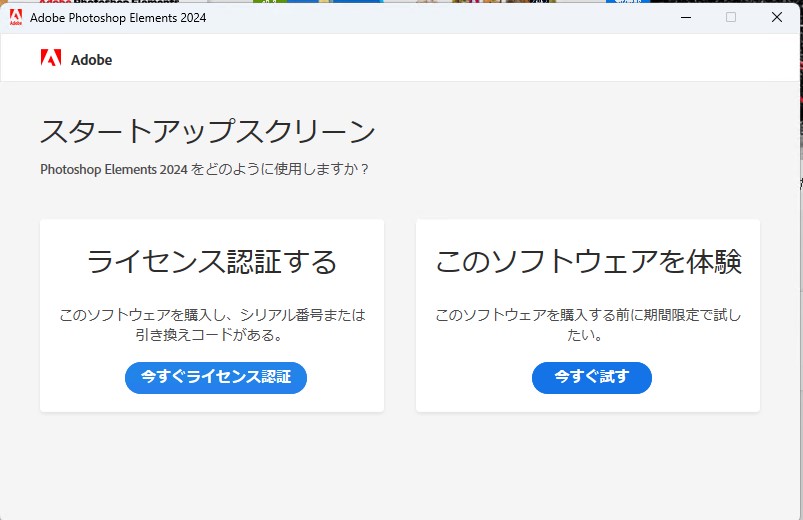Click the 今すぐライセンス認証 button

pos(216,378)
